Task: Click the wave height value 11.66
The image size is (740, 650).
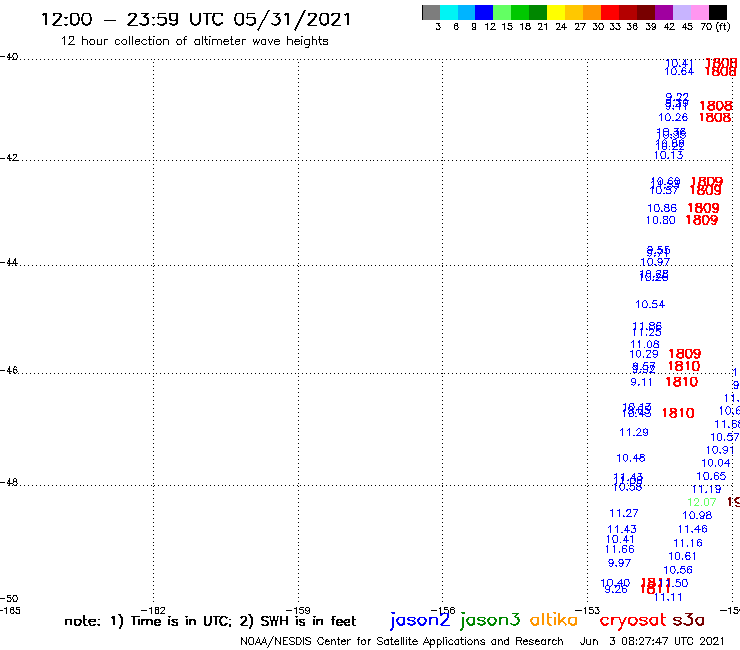Action: [620, 549]
